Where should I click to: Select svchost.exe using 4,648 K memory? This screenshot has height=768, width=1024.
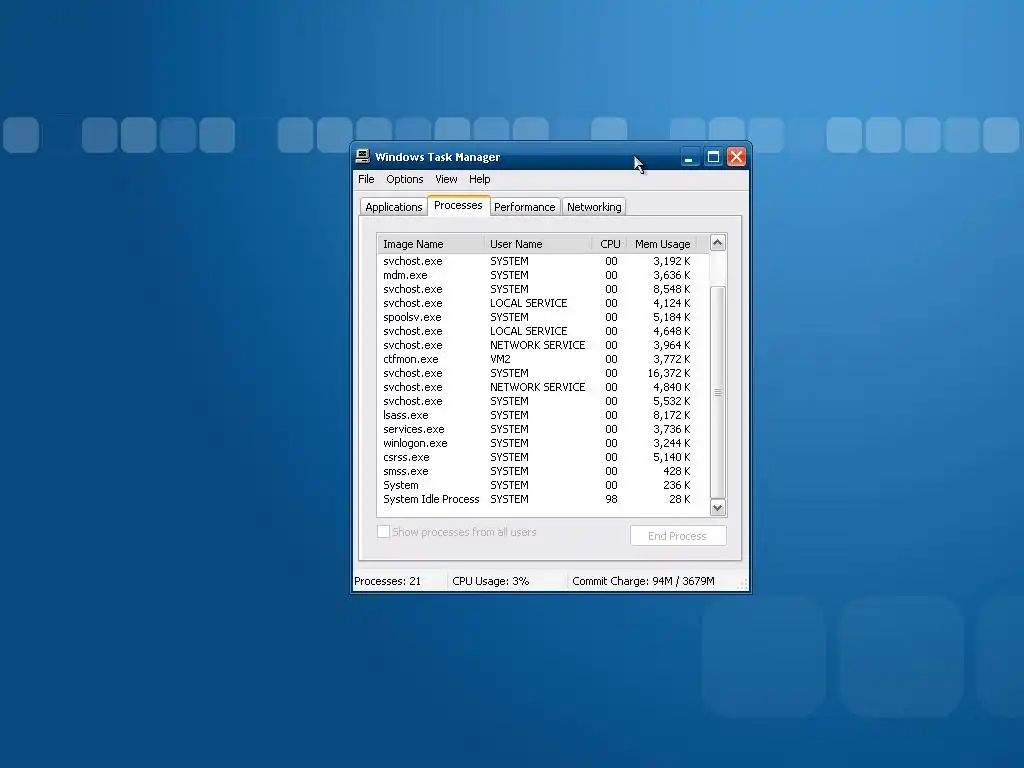point(543,331)
